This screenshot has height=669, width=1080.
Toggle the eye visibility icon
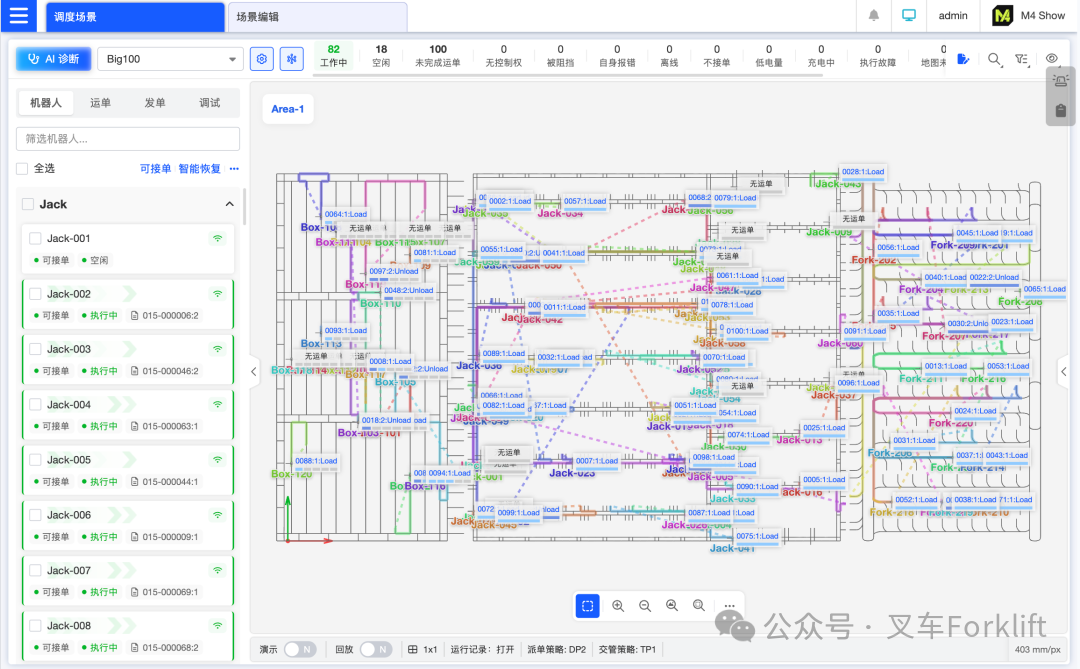[1051, 59]
